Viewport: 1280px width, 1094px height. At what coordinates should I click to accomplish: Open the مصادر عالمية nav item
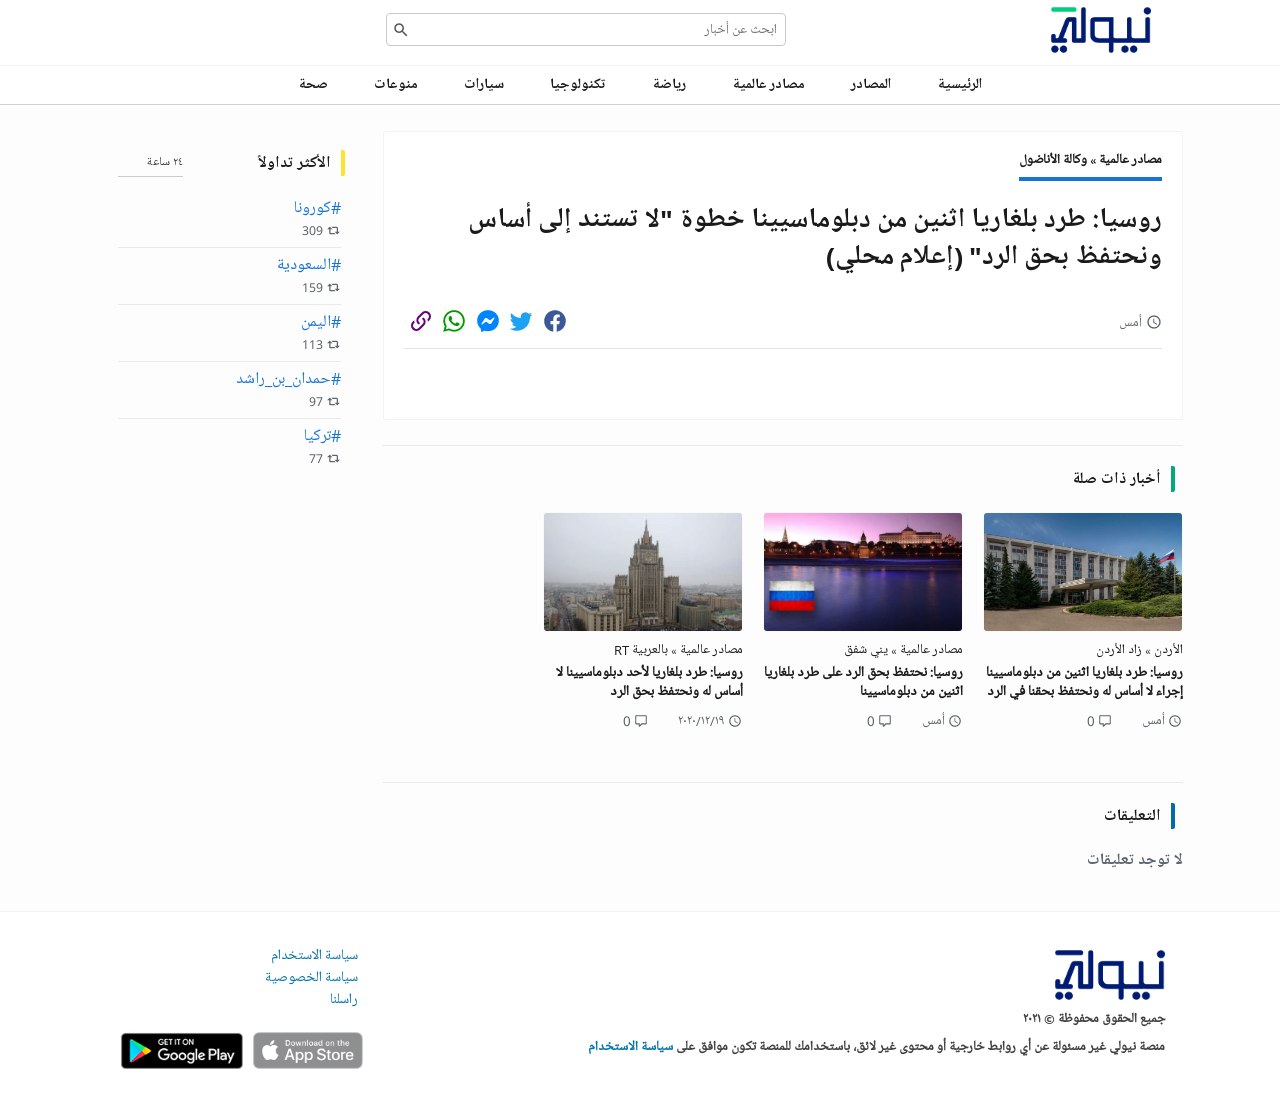pyautogui.click(x=769, y=84)
